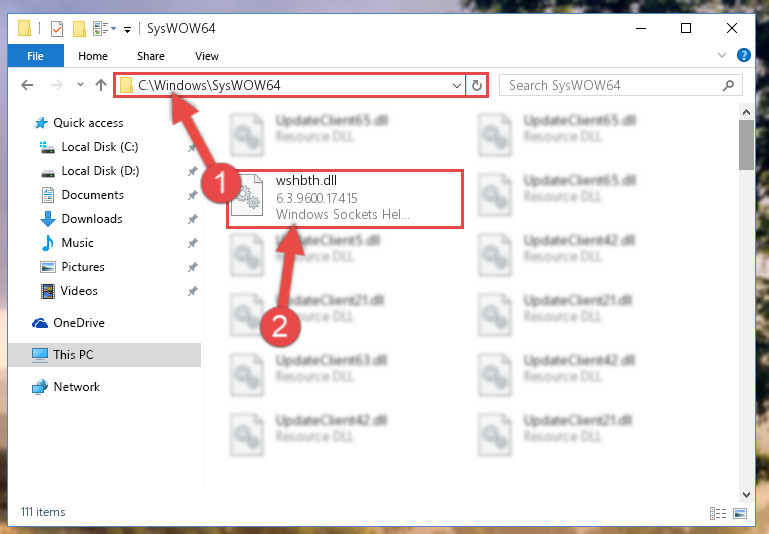The image size is (769, 534).
Task: Click the up-one-level arrow
Action: pyautogui.click(x=101, y=85)
